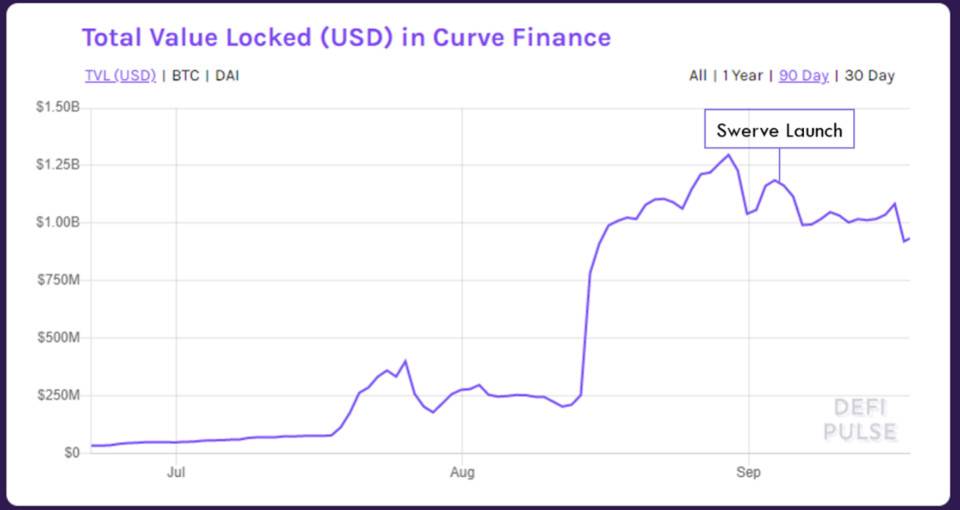Click the Swerve Launch annotation box
This screenshot has width=960, height=510.
click(x=779, y=130)
